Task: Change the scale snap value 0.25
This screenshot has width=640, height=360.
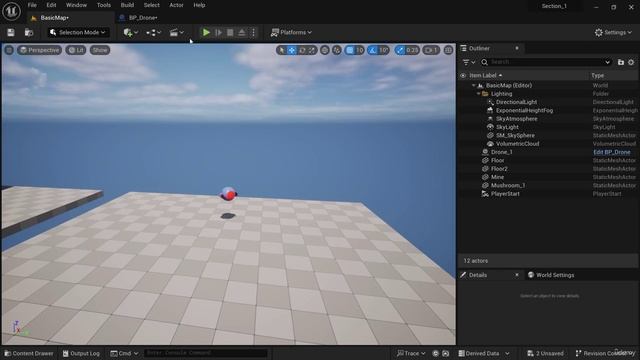Action: [412, 50]
